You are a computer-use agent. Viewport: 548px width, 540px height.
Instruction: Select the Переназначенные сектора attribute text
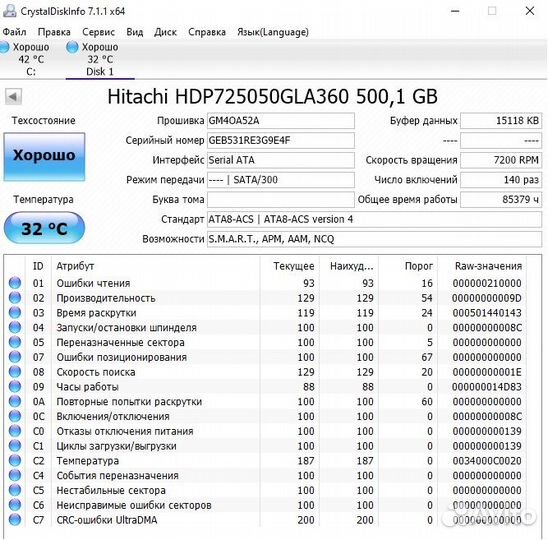coord(121,342)
